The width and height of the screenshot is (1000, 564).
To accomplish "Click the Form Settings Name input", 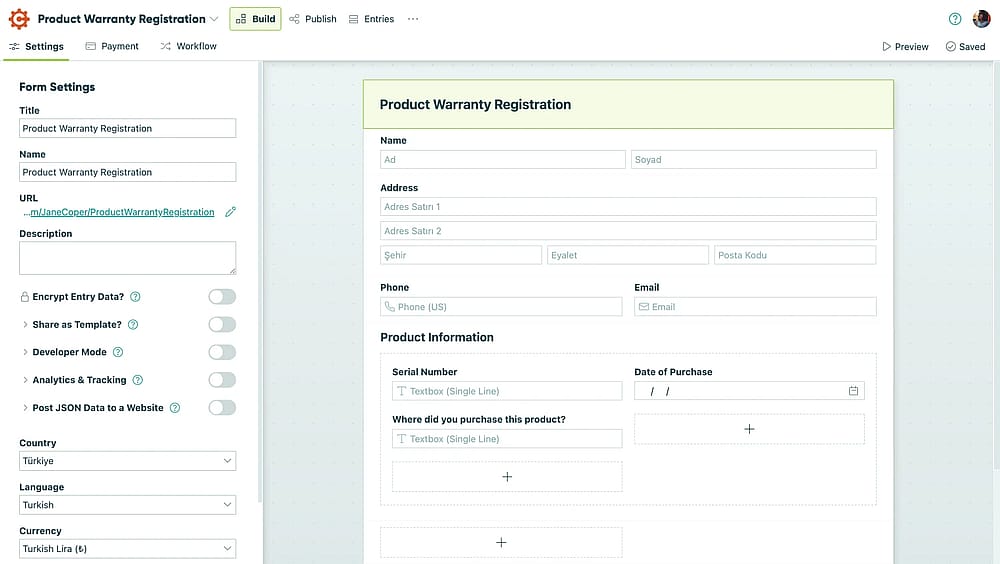I will click(128, 172).
